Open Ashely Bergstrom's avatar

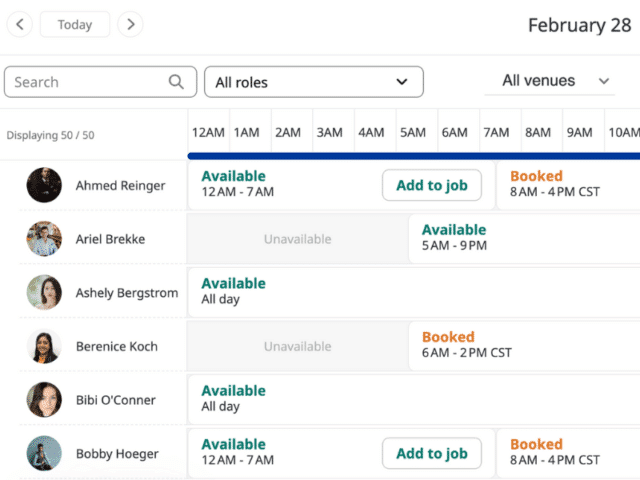point(44,292)
